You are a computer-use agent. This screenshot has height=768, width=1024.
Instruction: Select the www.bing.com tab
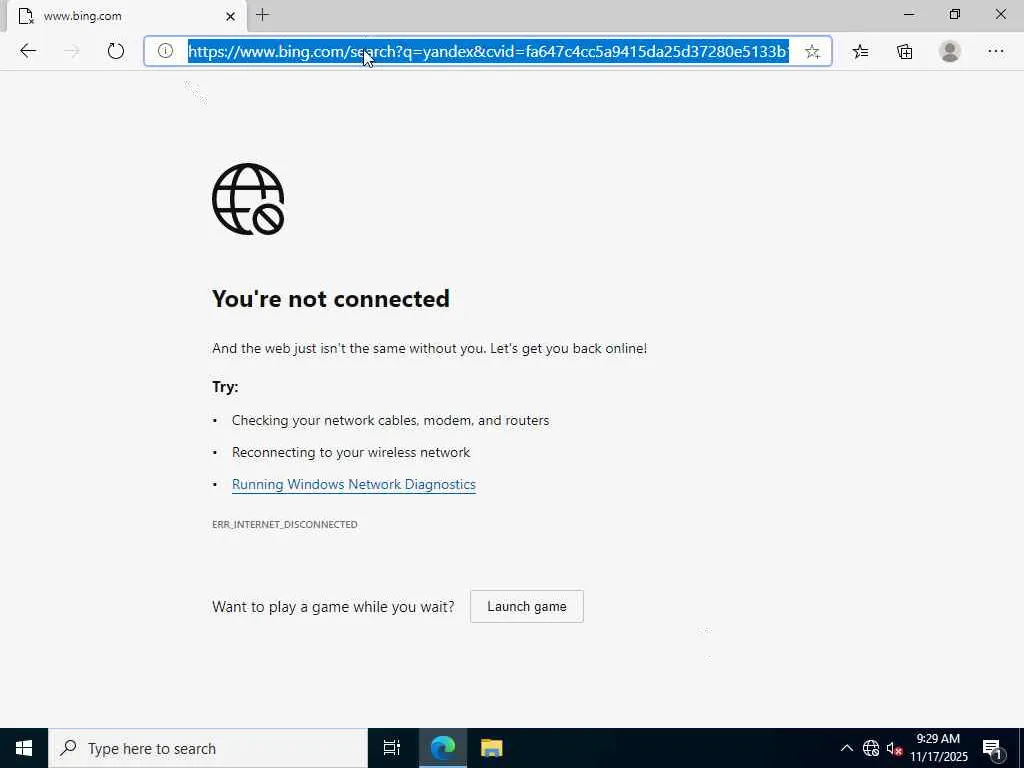point(127,16)
